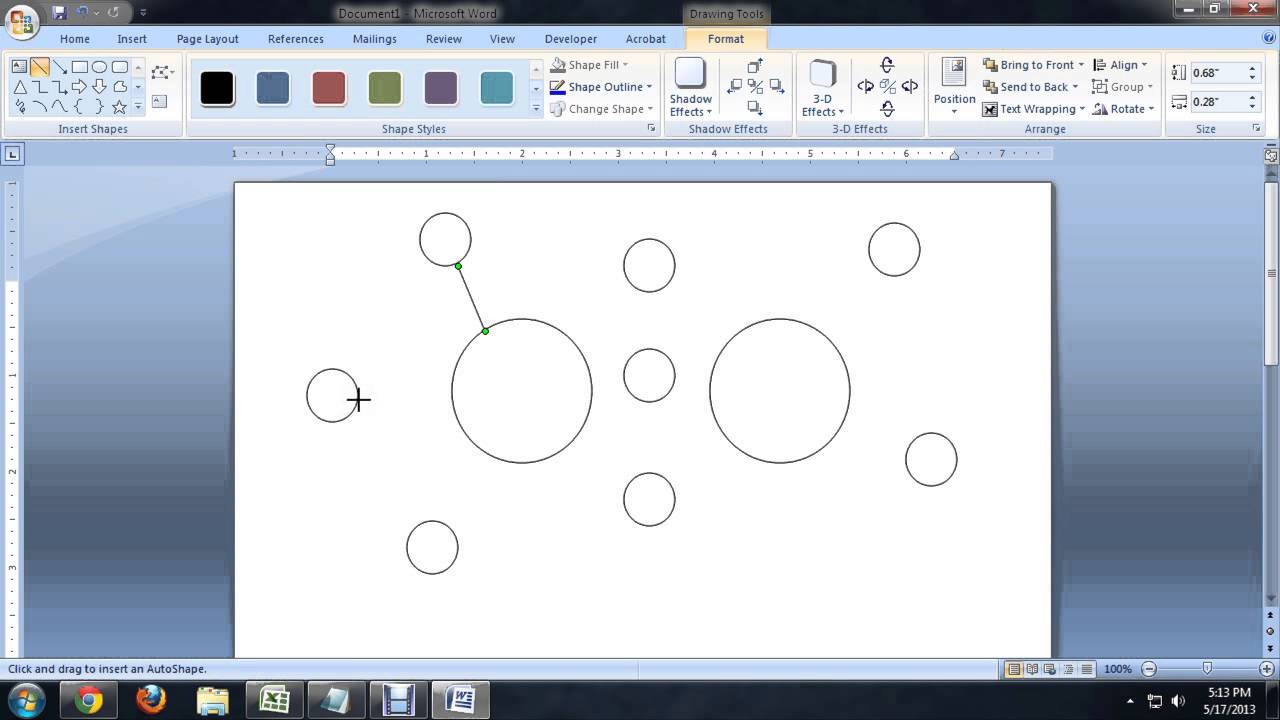The width and height of the screenshot is (1280, 720).
Task: Open Excel from the taskbar
Action: click(x=274, y=700)
